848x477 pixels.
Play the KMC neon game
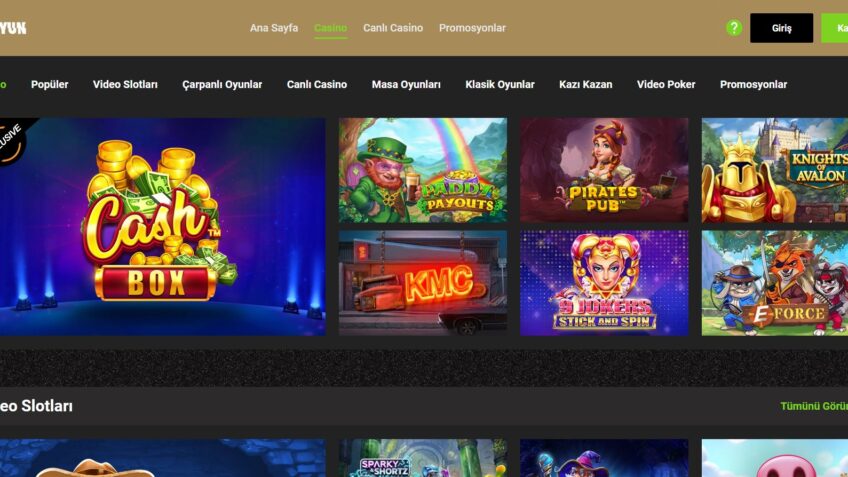[x=423, y=283]
